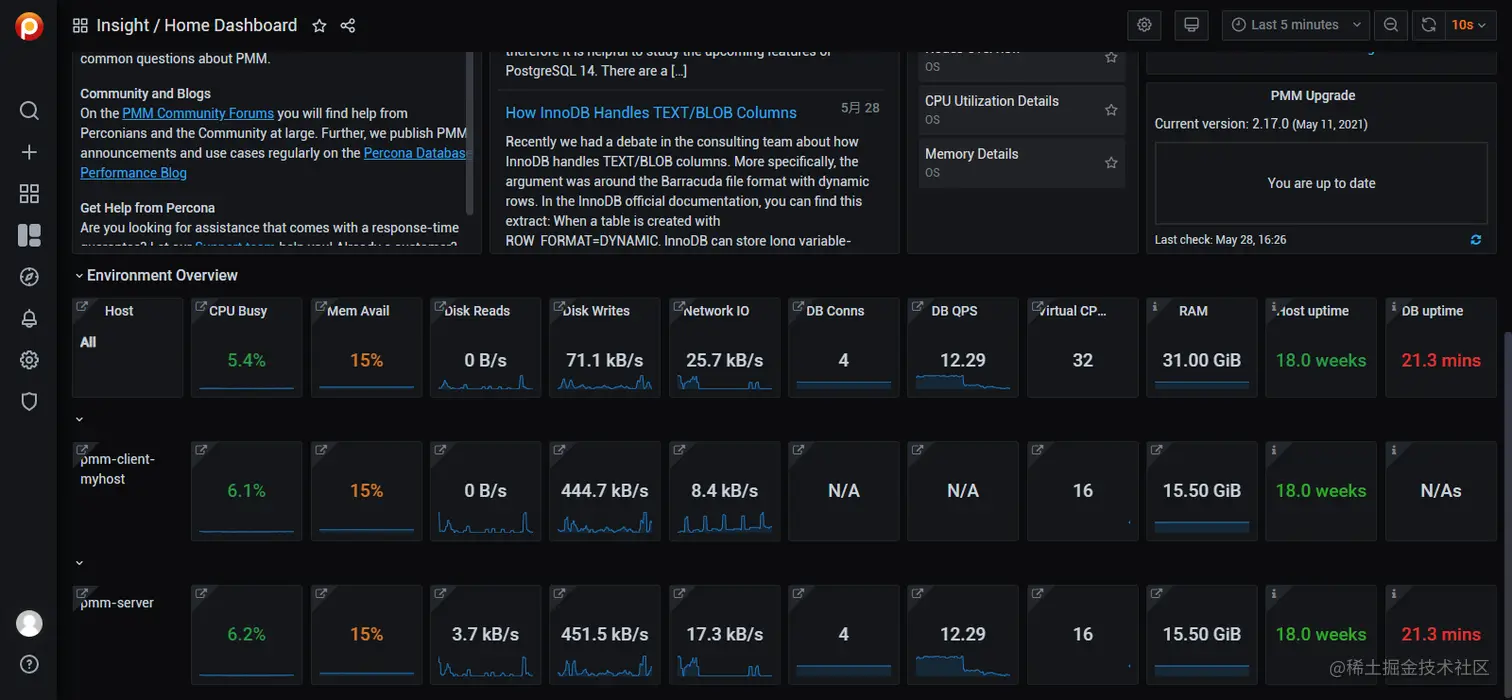Click the pmm-server 17.3 kB/s network IO
The width and height of the screenshot is (1512, 700).
(x=725, y=634)
